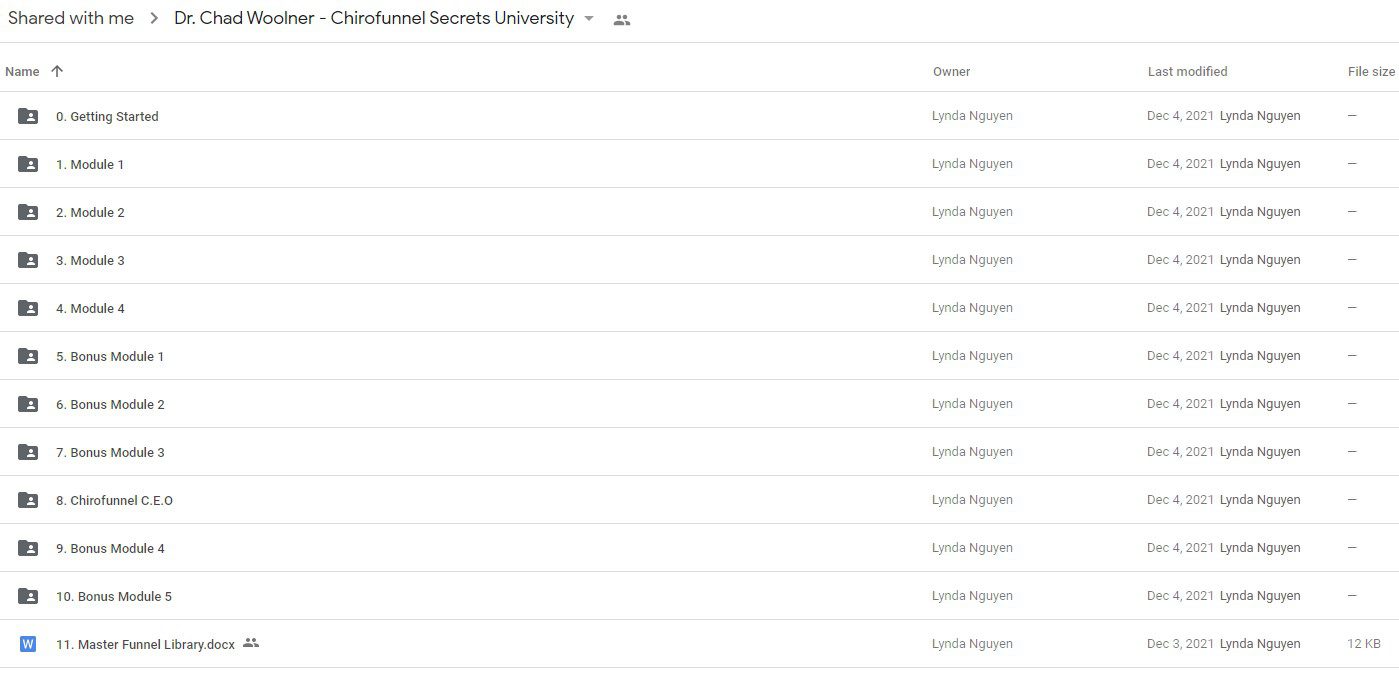The width and height of the screenshot is (1399, 675).
Task: Click the shared people icon beside folder title
Action: (x=622, y=19)
